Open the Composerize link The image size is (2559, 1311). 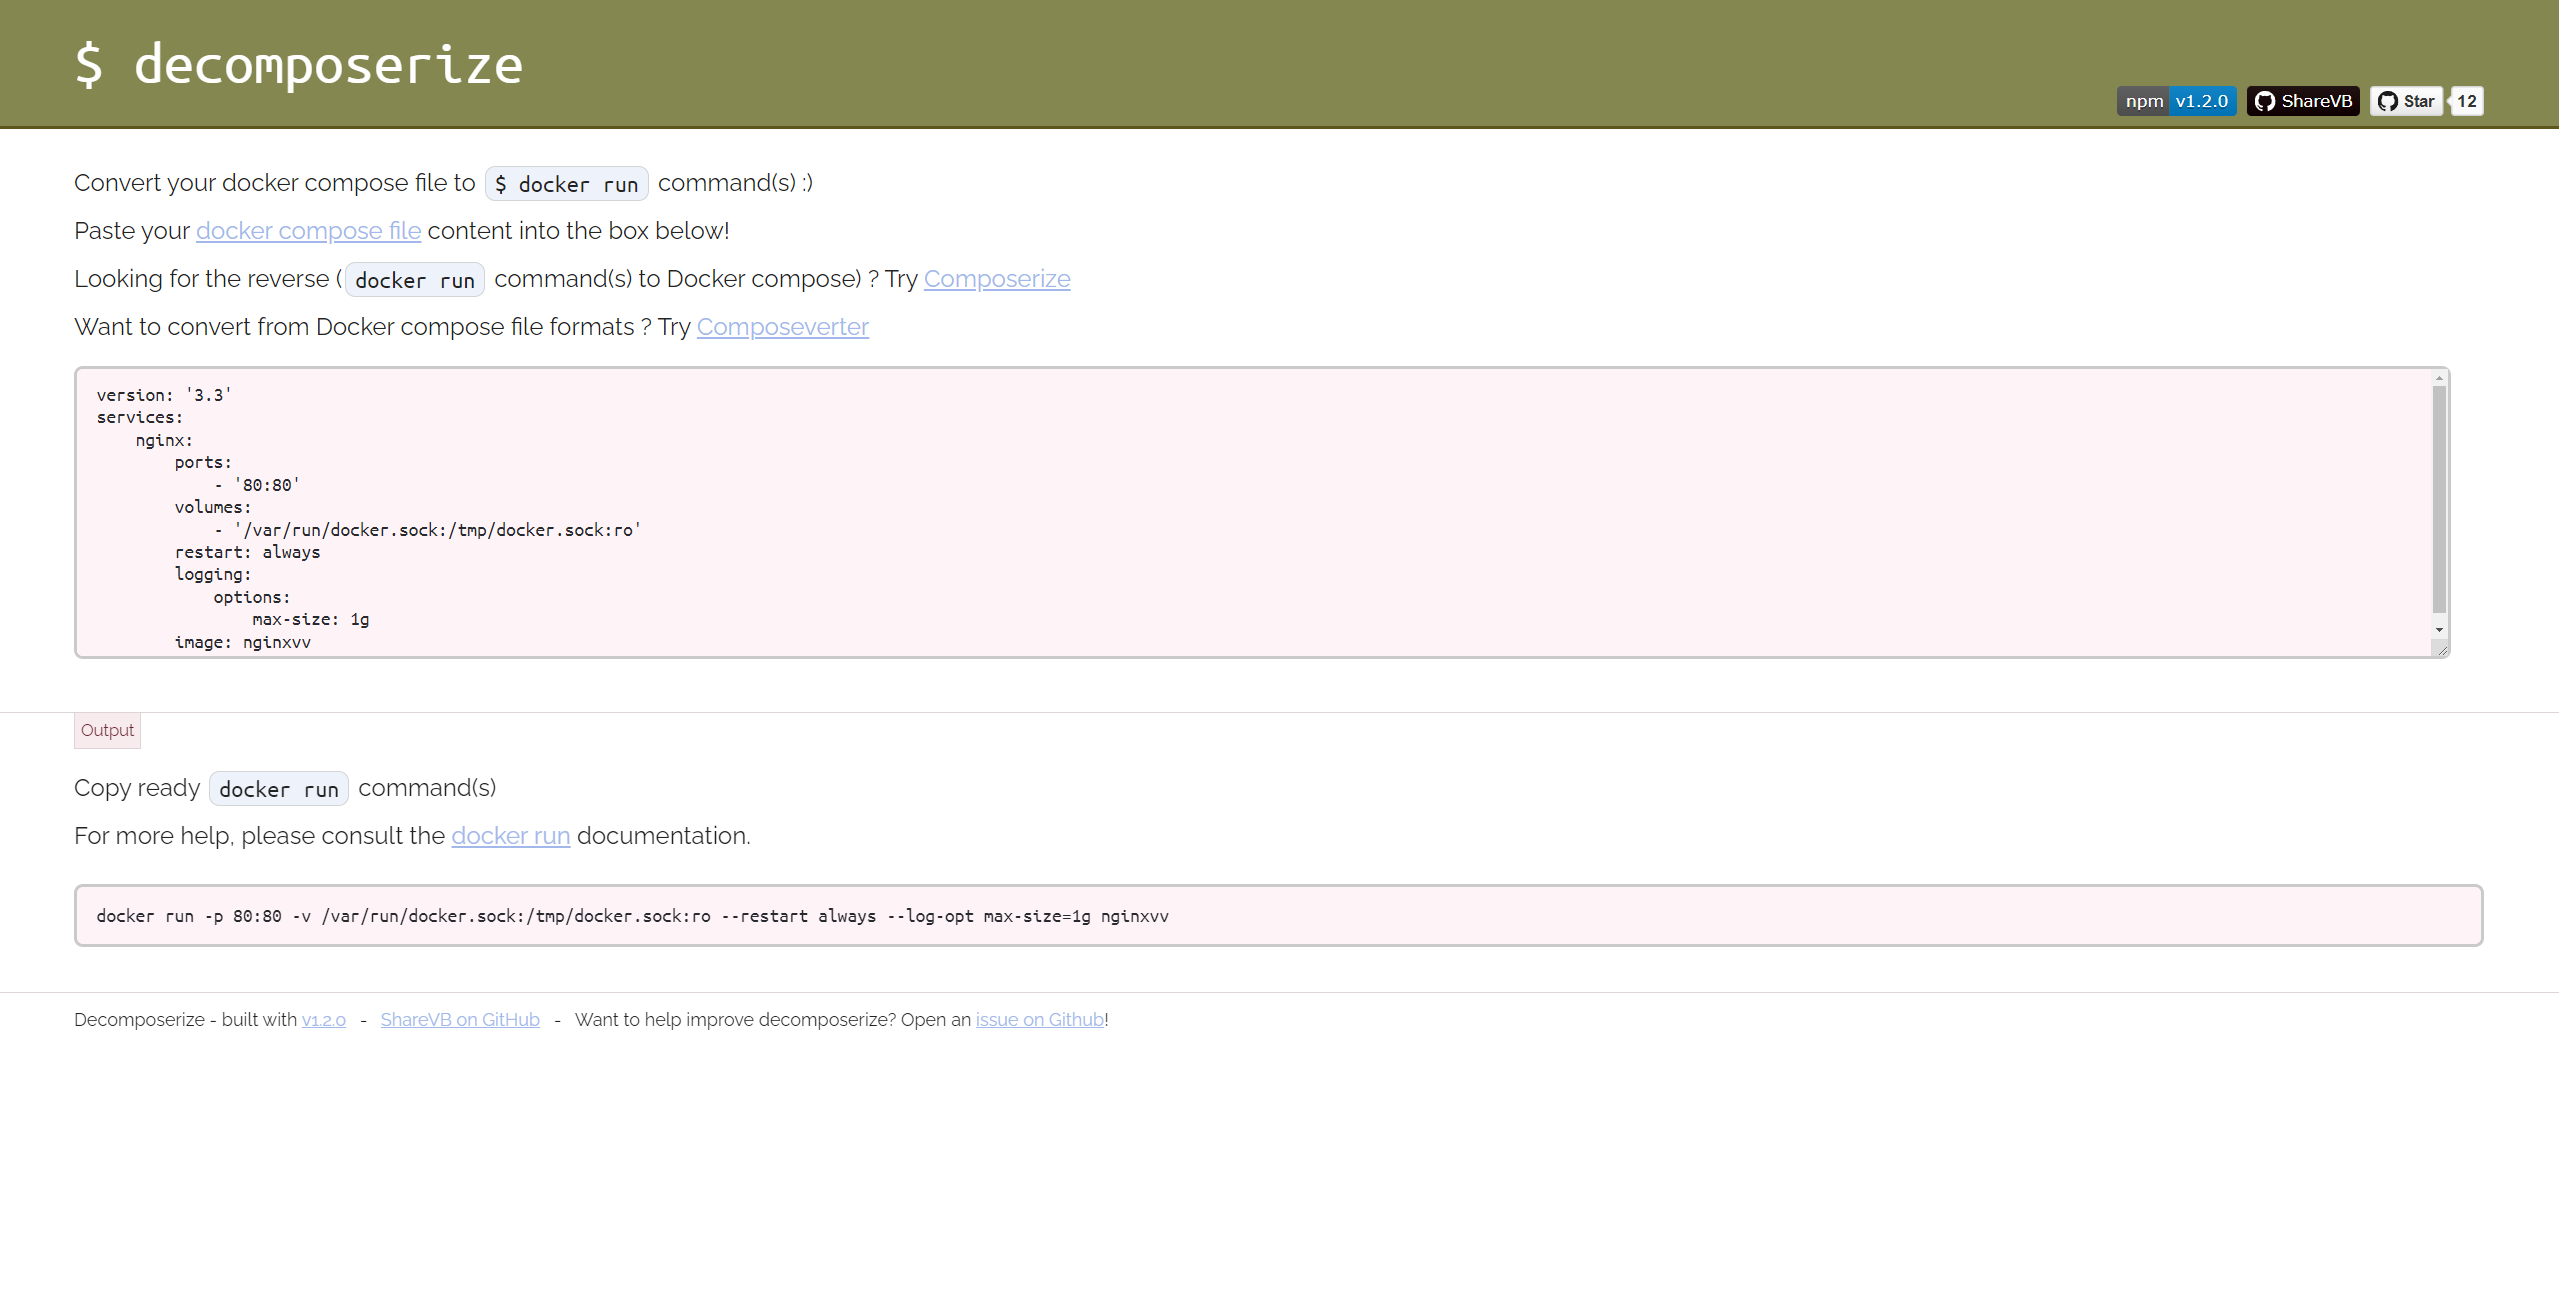tap(996, 279)
